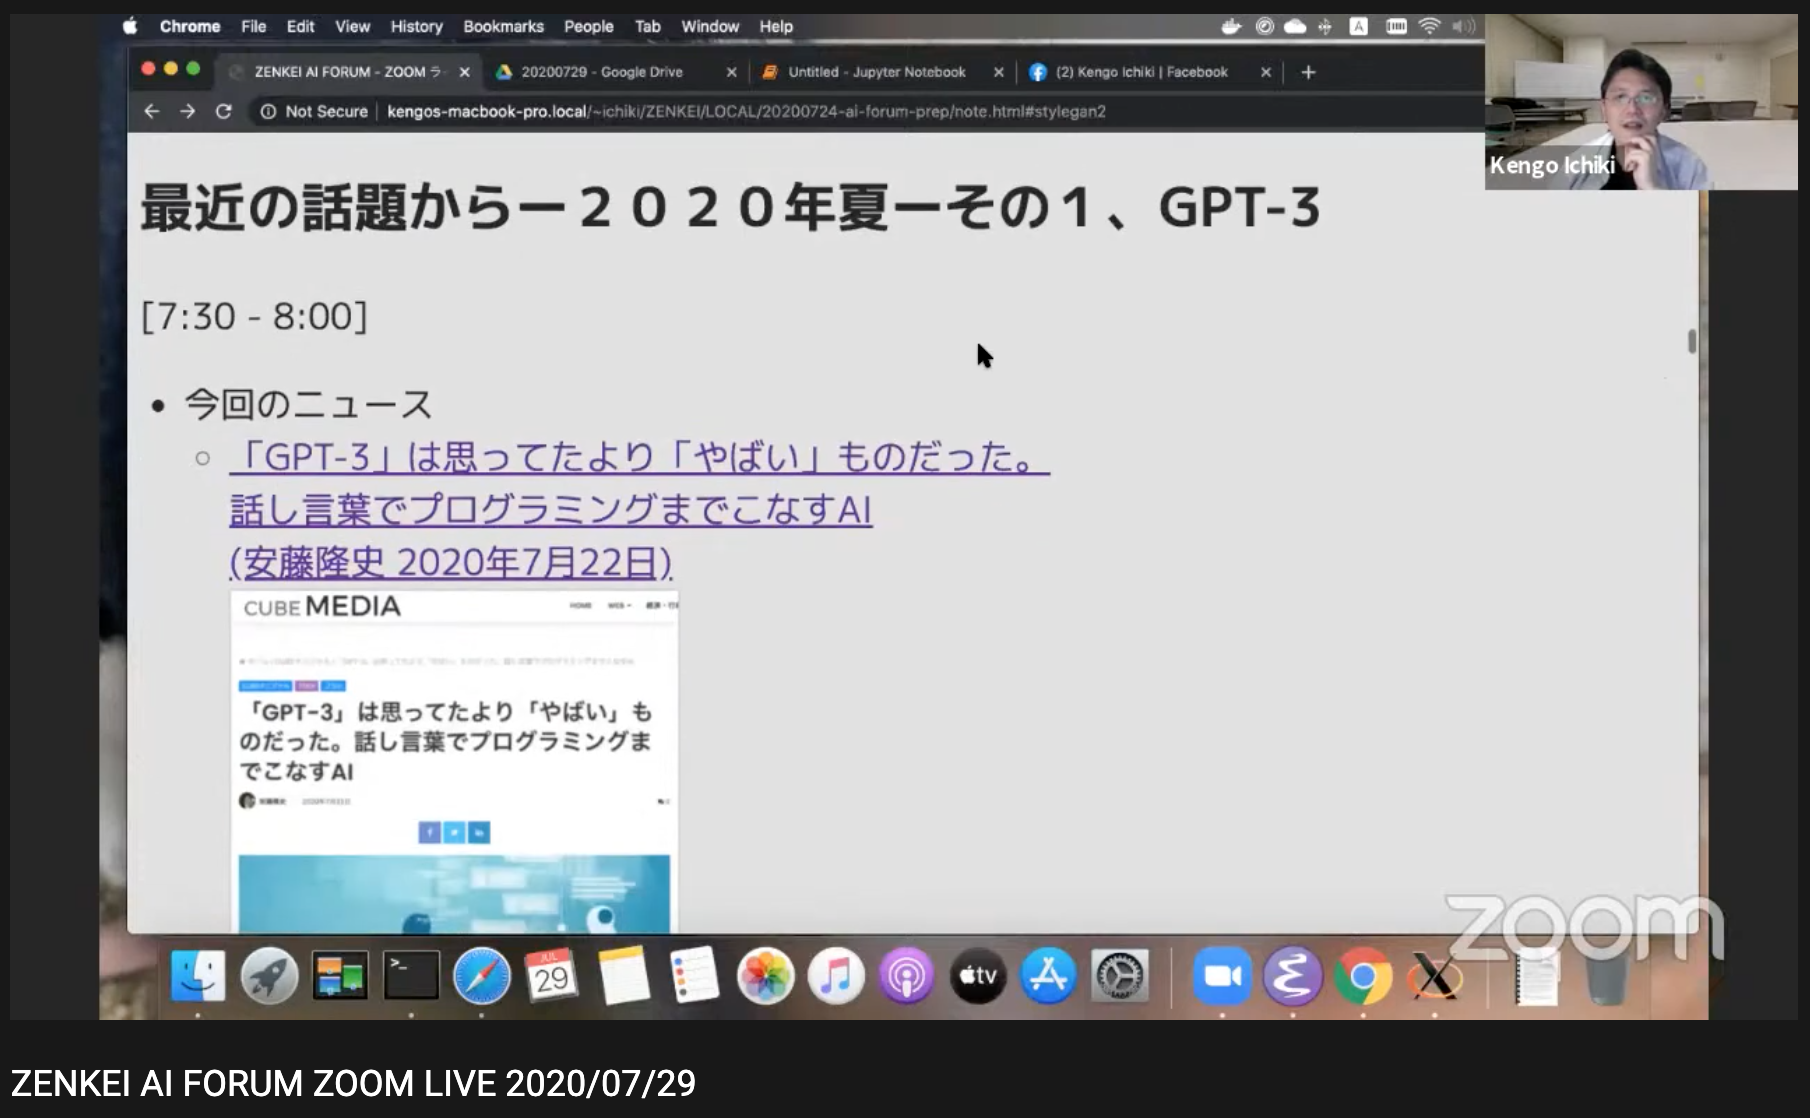The height and width of the screenshot is (1118, 1810).
Task: Go forward in Chrome
Action: tap(188, 111)
